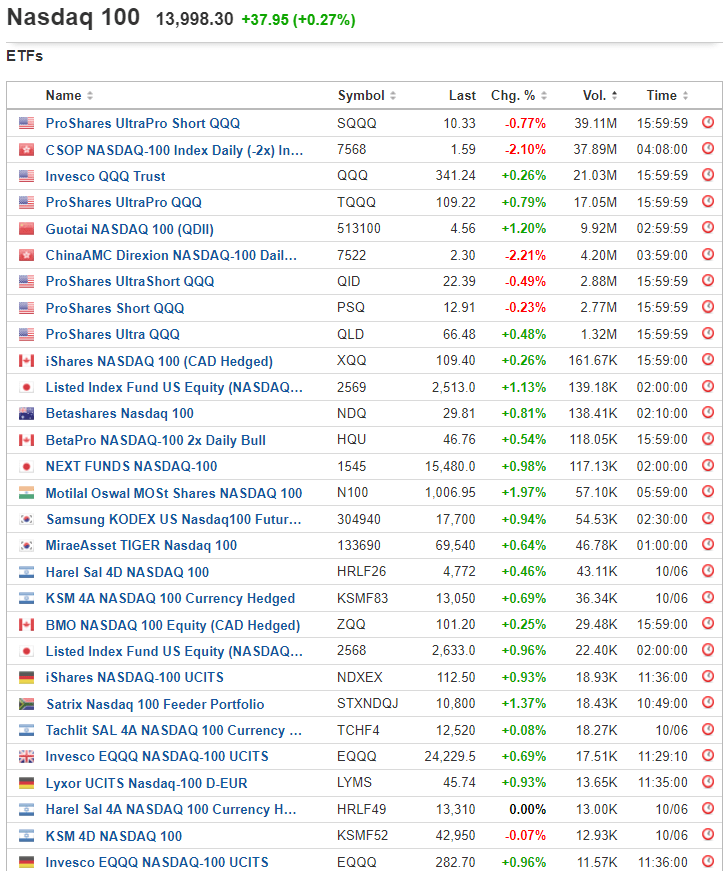The height and width of the screenshot is (871, 728).
Task: Click the US flag beside ProShares UltraPro QQQ
Action: (26, 202)
